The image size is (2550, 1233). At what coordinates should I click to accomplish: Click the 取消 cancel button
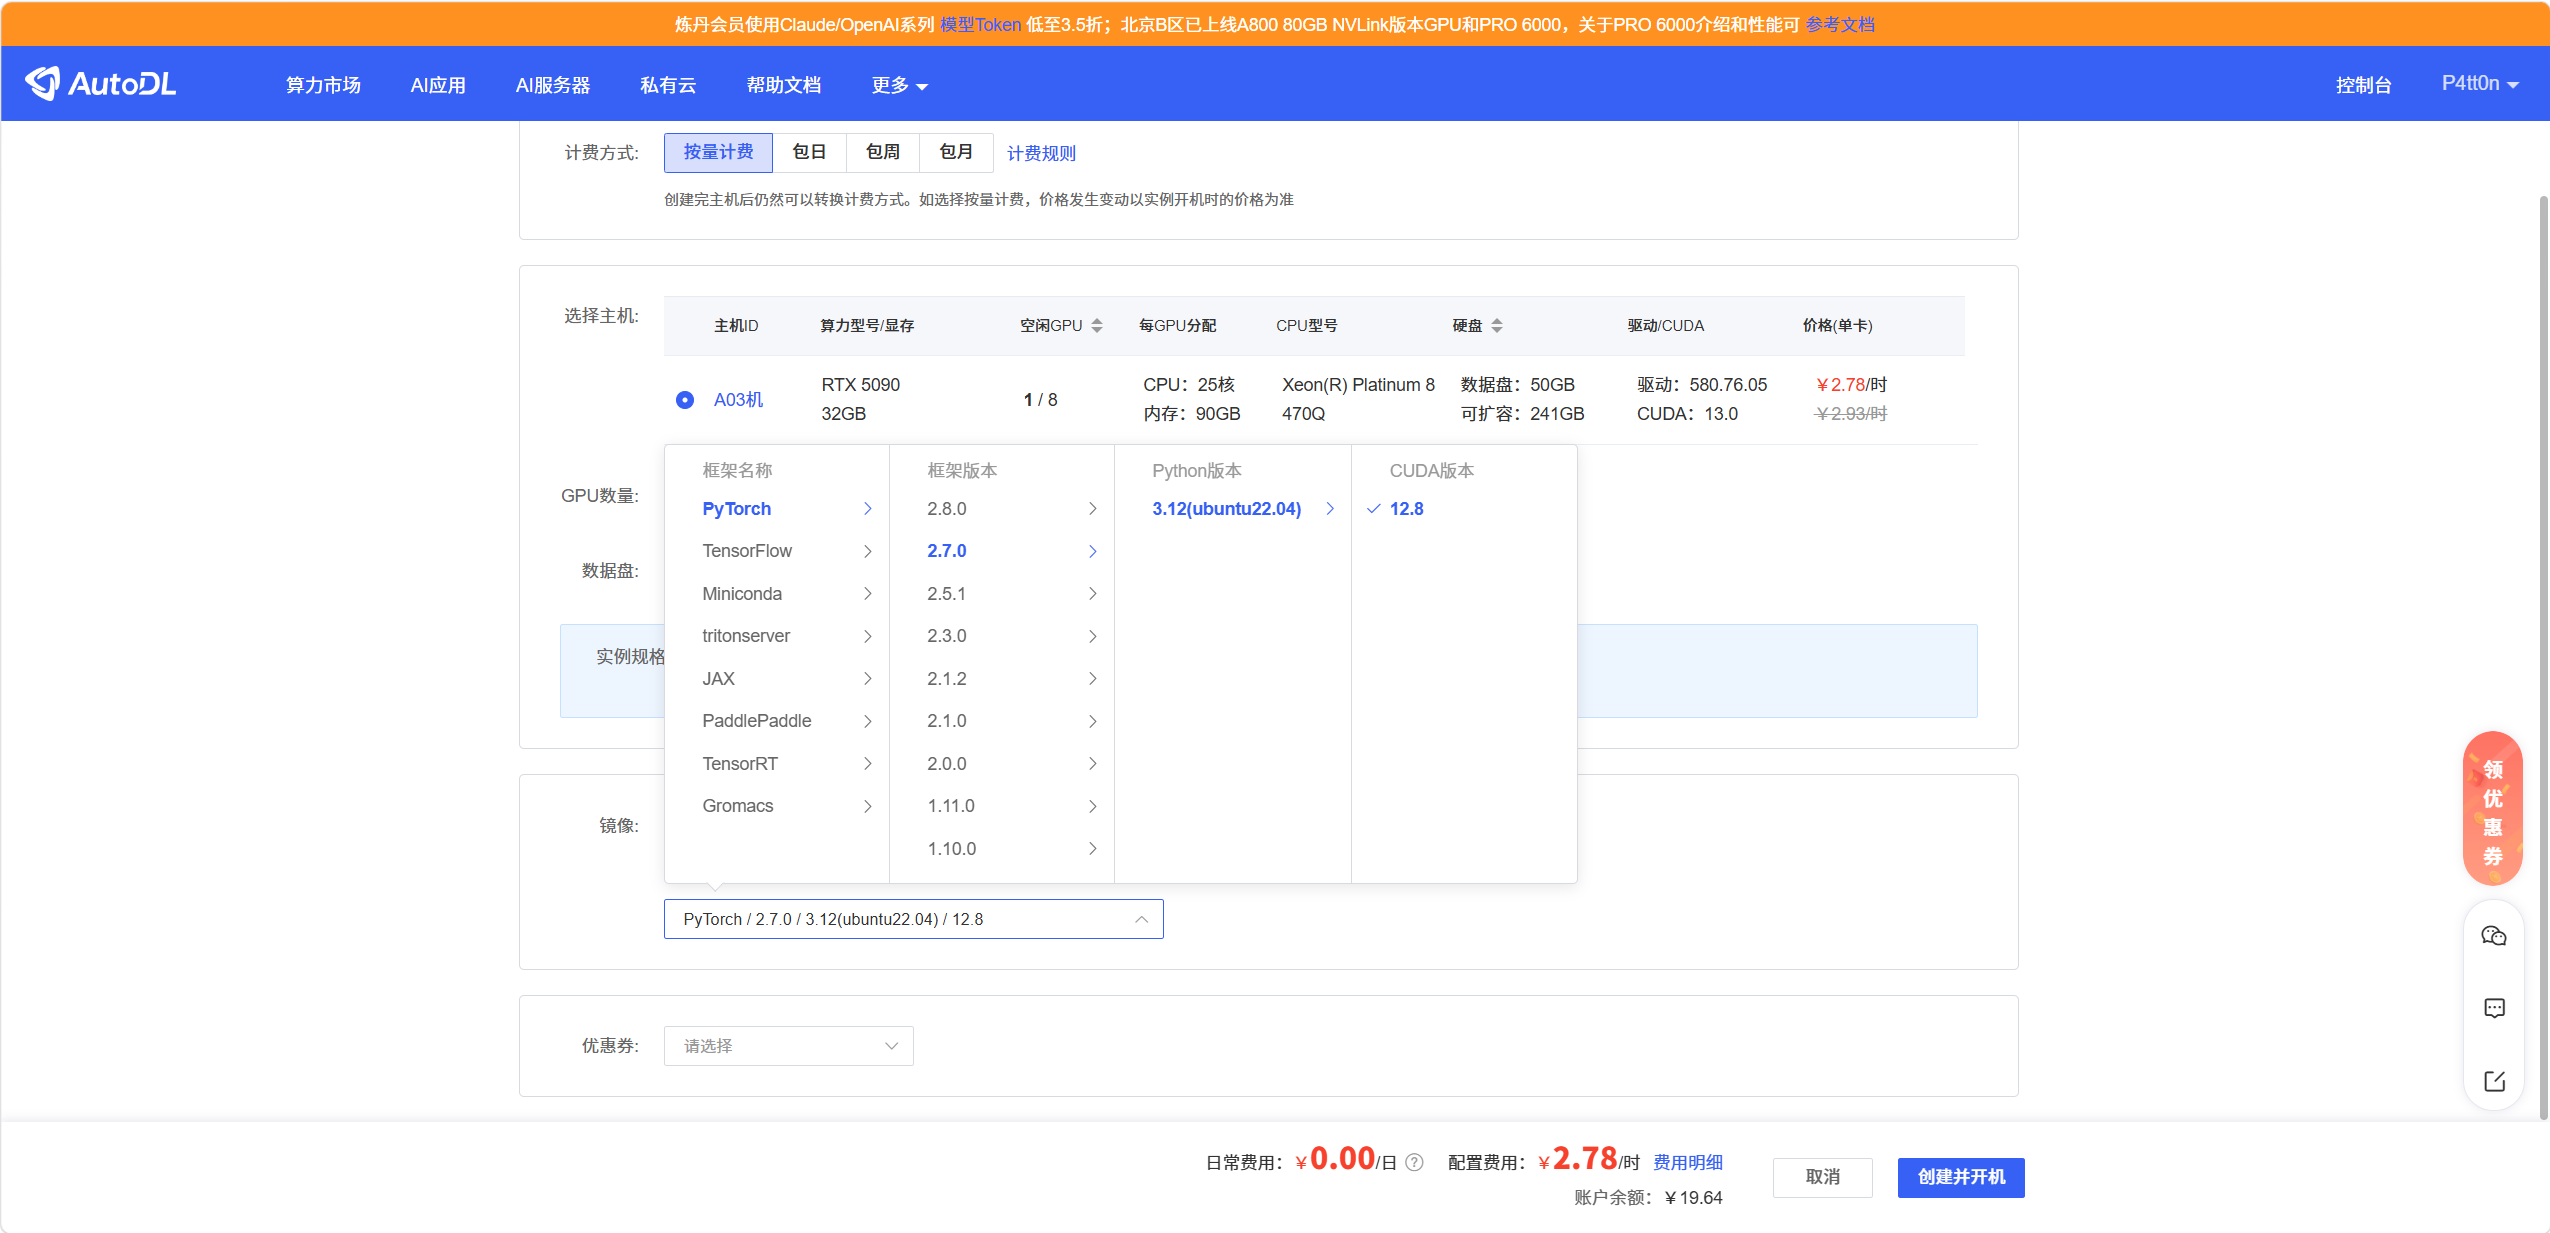pyautogui.click(x=1823, y=1177)
